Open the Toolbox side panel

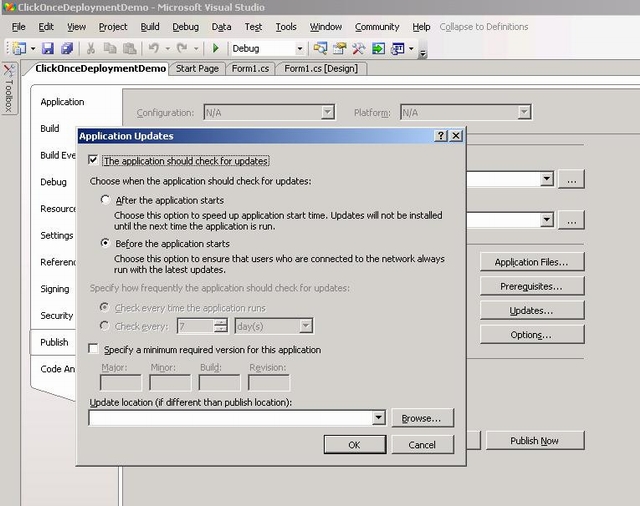click(9, 89)
